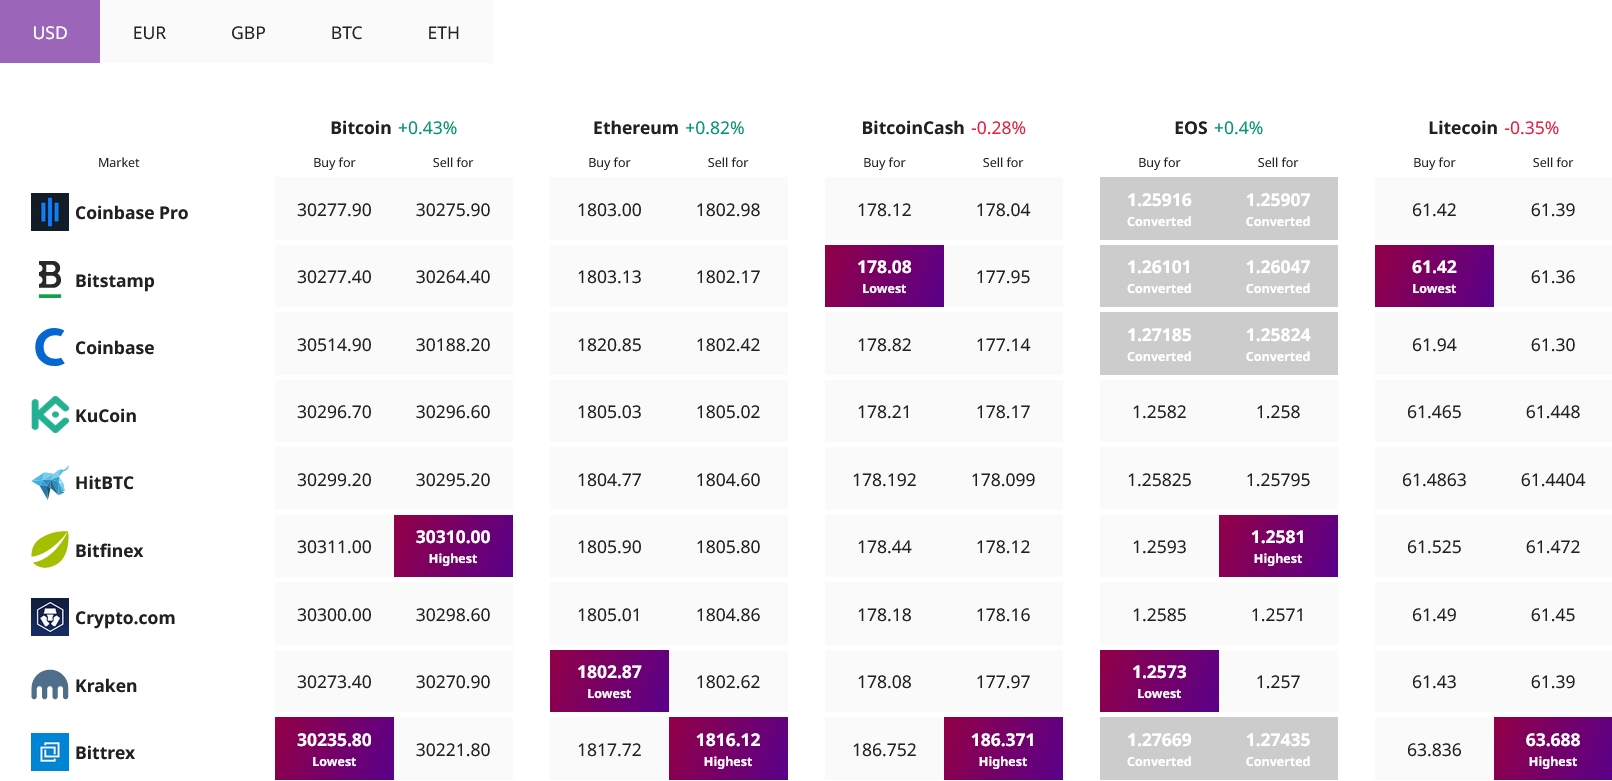
Task: Switch to the EUR currency tab
Action: pyautogui.click(x=149, y=32)
